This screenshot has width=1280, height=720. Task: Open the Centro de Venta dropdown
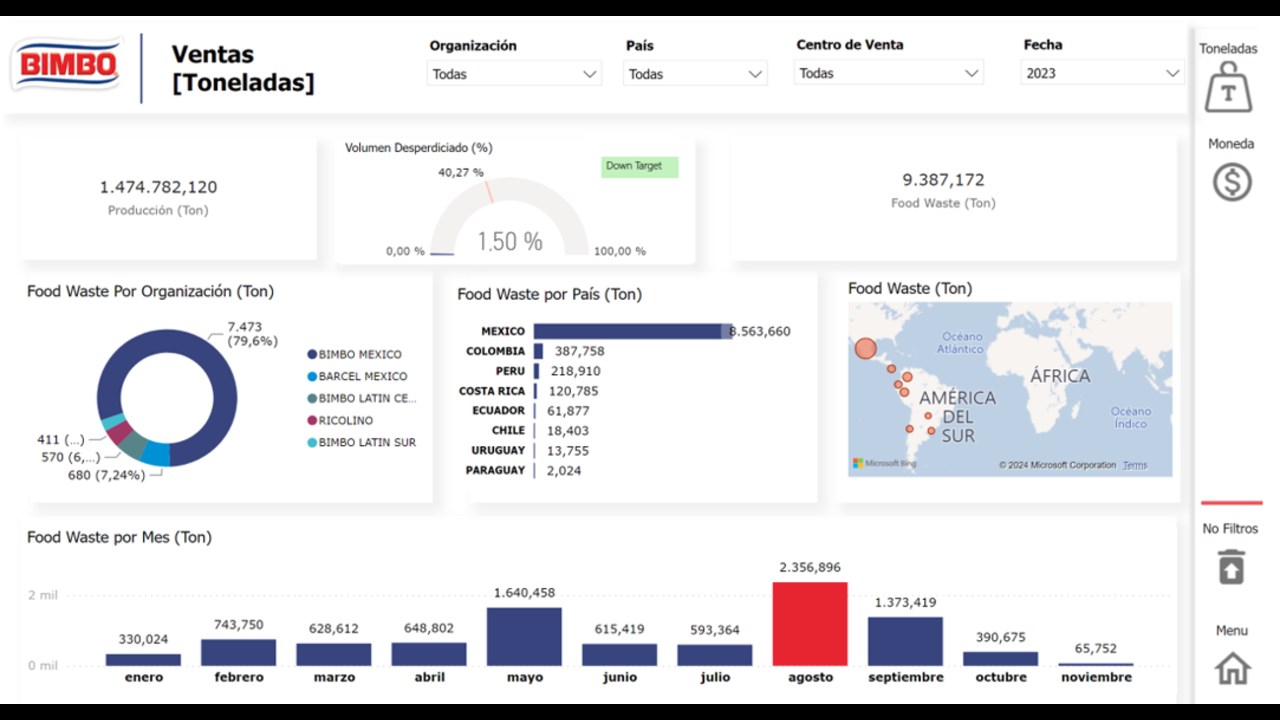click(888, 73)
